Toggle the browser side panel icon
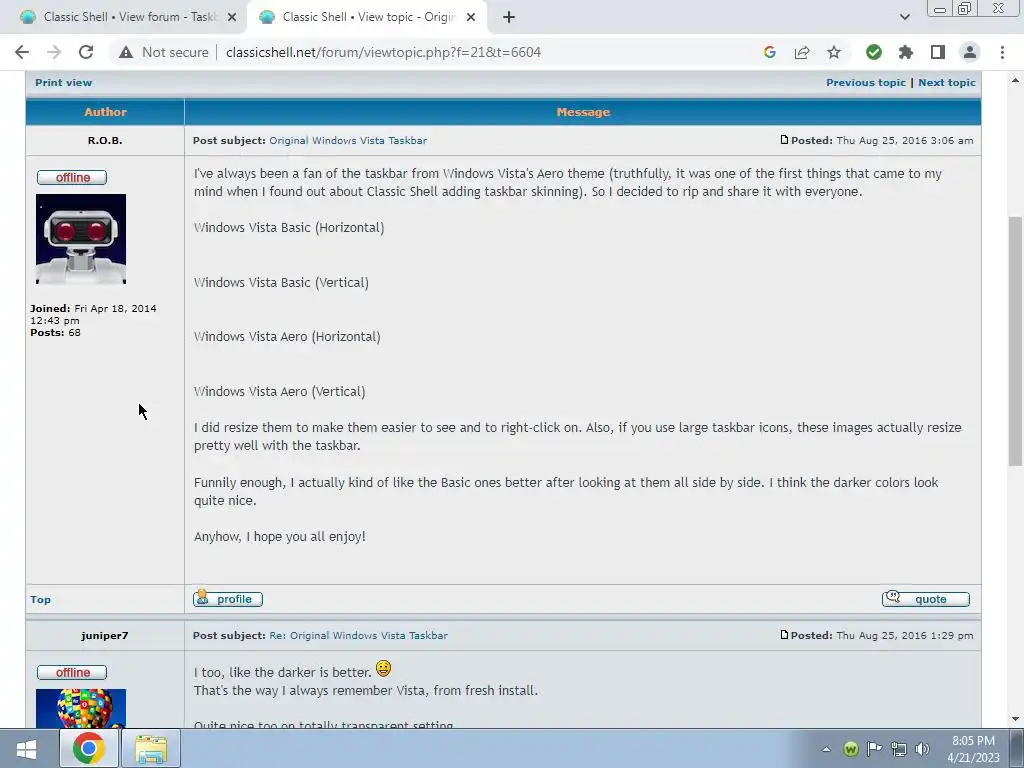1024x768 pixels. point(938,52)
